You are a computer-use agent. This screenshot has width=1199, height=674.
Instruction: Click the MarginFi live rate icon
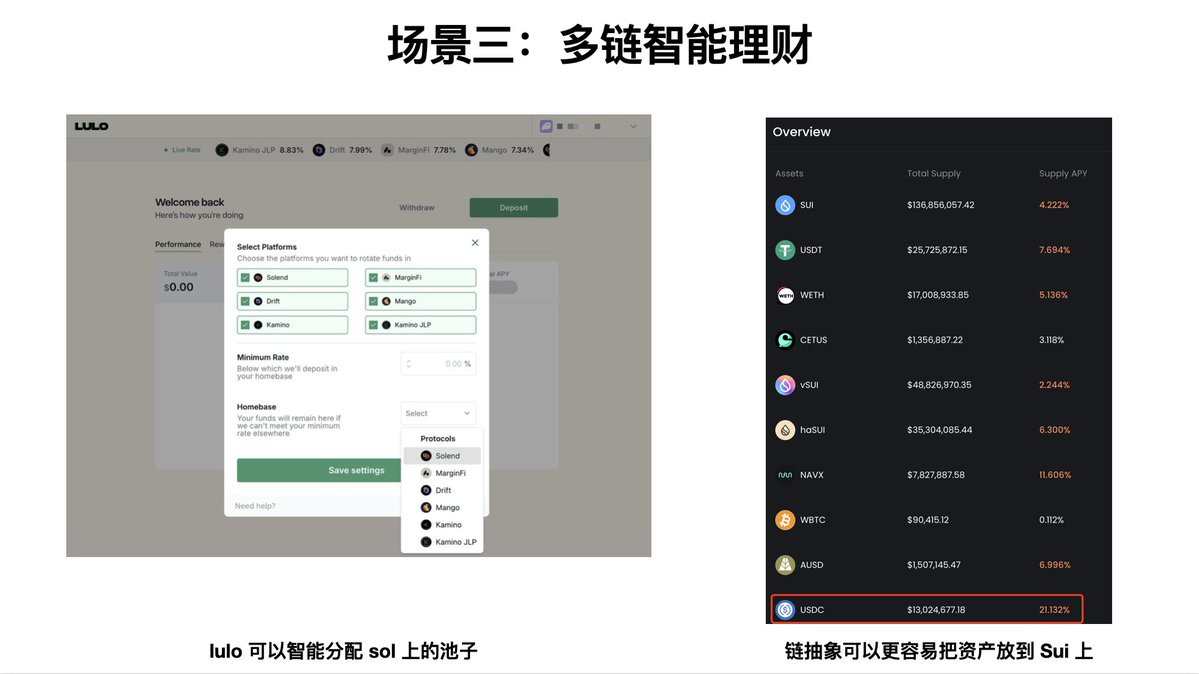pyautogui.click(x=387, y=150)
